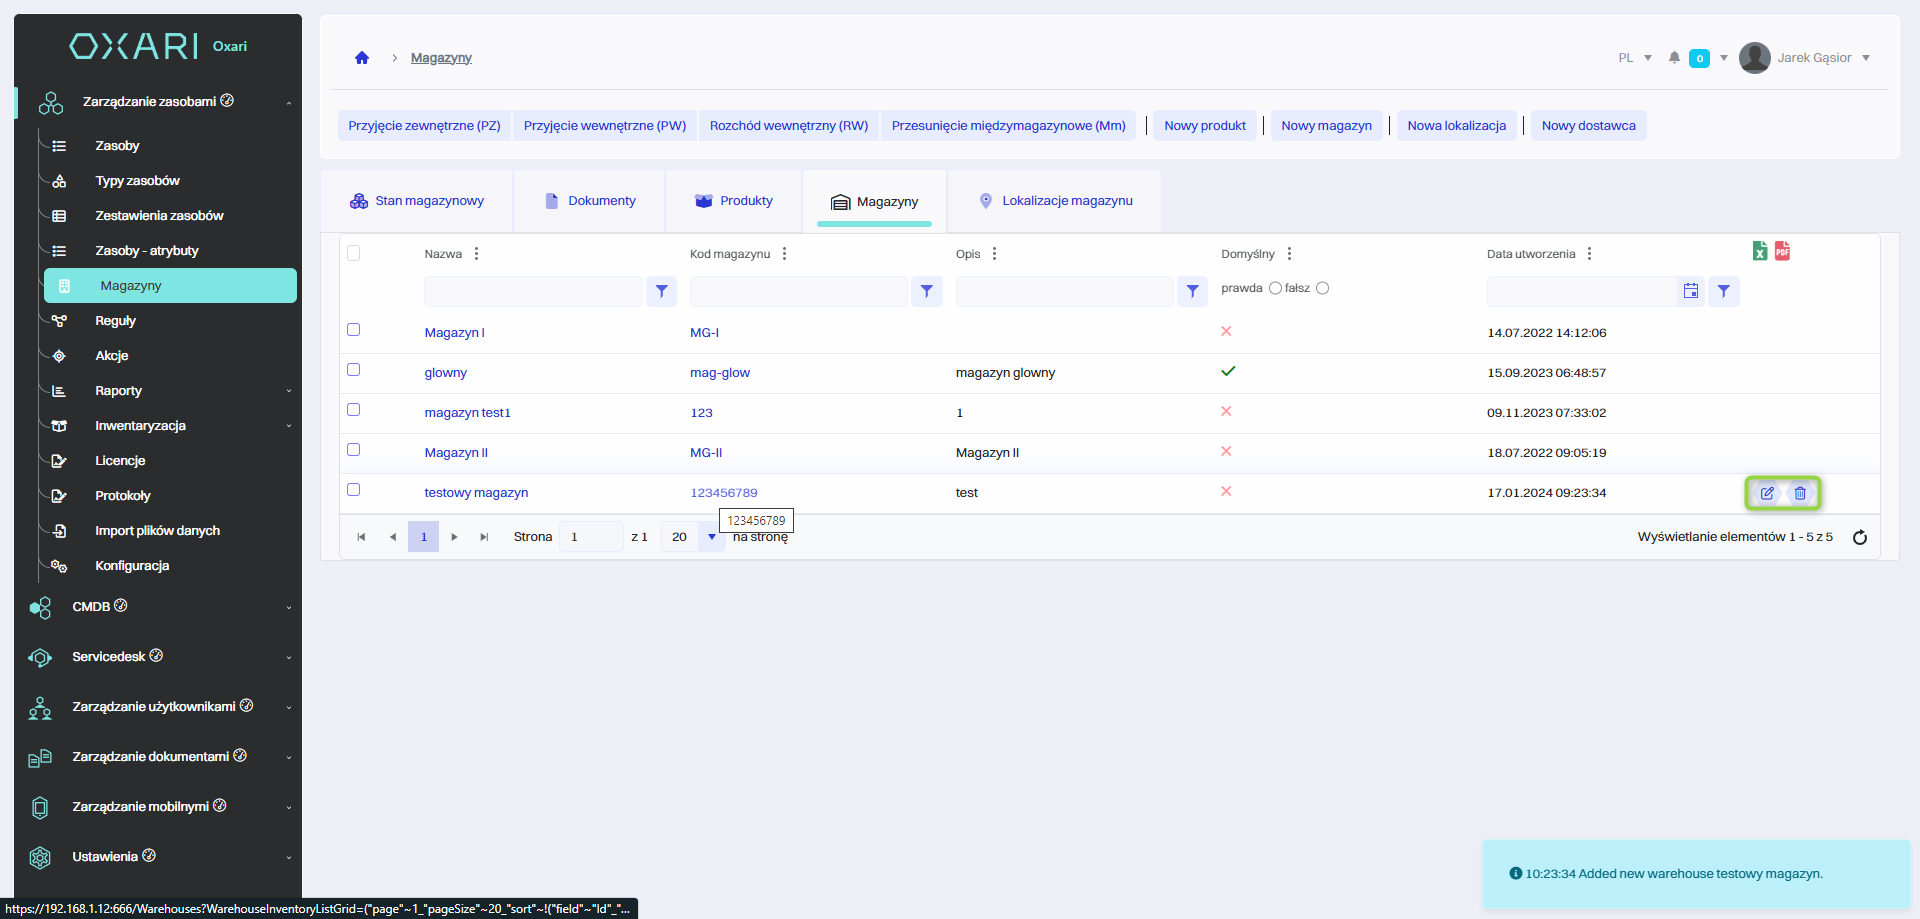Click the home icon in breadcrumb
This screenshot has width=1920, height=919.
pos(362,58)
